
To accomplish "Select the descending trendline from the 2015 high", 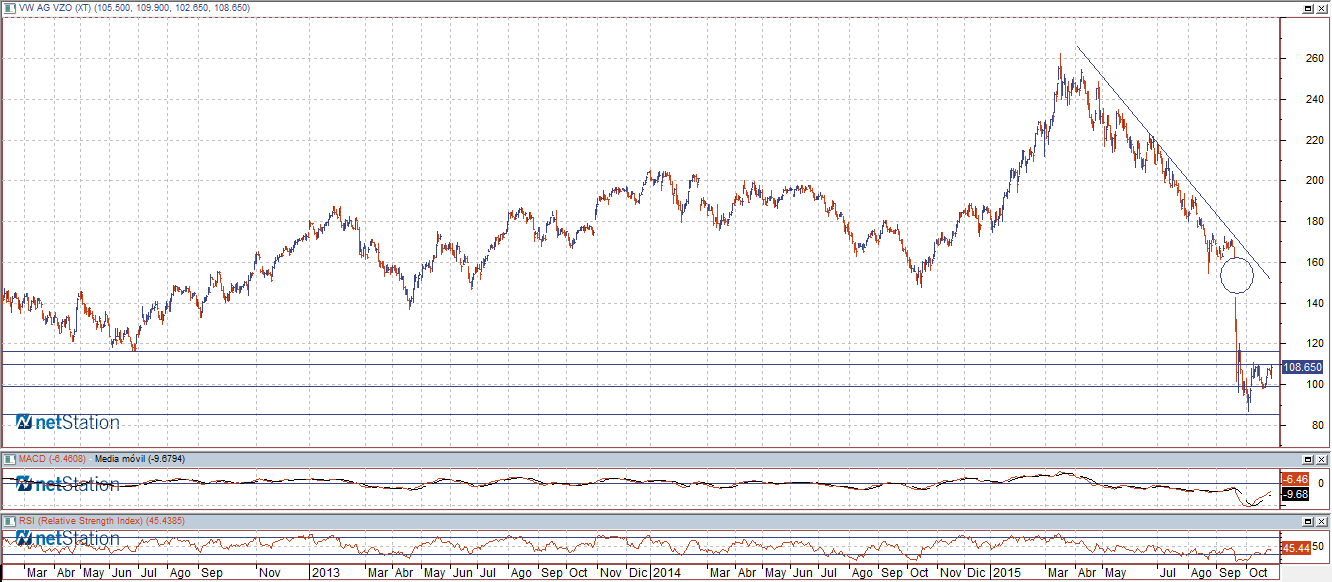I will tap(1172, 162).
